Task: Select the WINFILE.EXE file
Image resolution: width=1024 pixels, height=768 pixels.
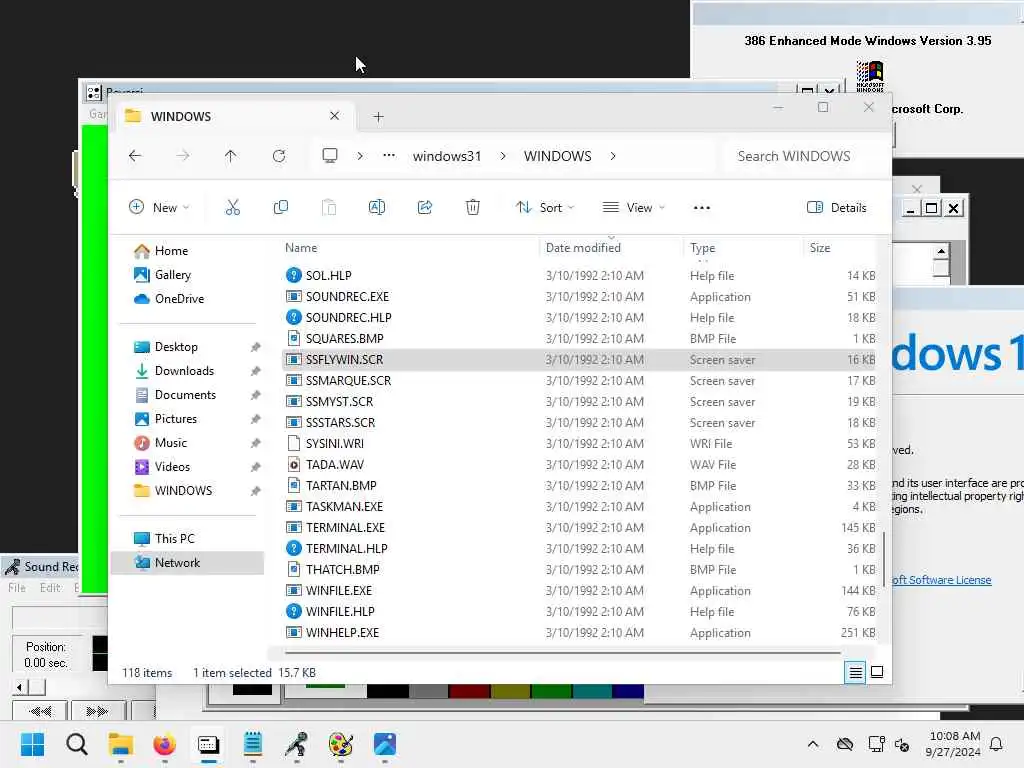Action: (x=579, y=590)
